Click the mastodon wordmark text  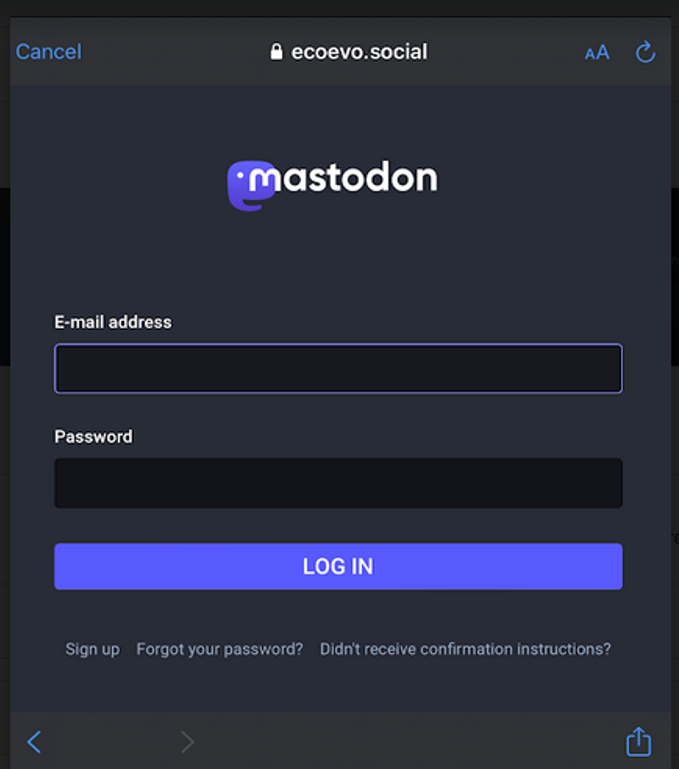(343, 177)
